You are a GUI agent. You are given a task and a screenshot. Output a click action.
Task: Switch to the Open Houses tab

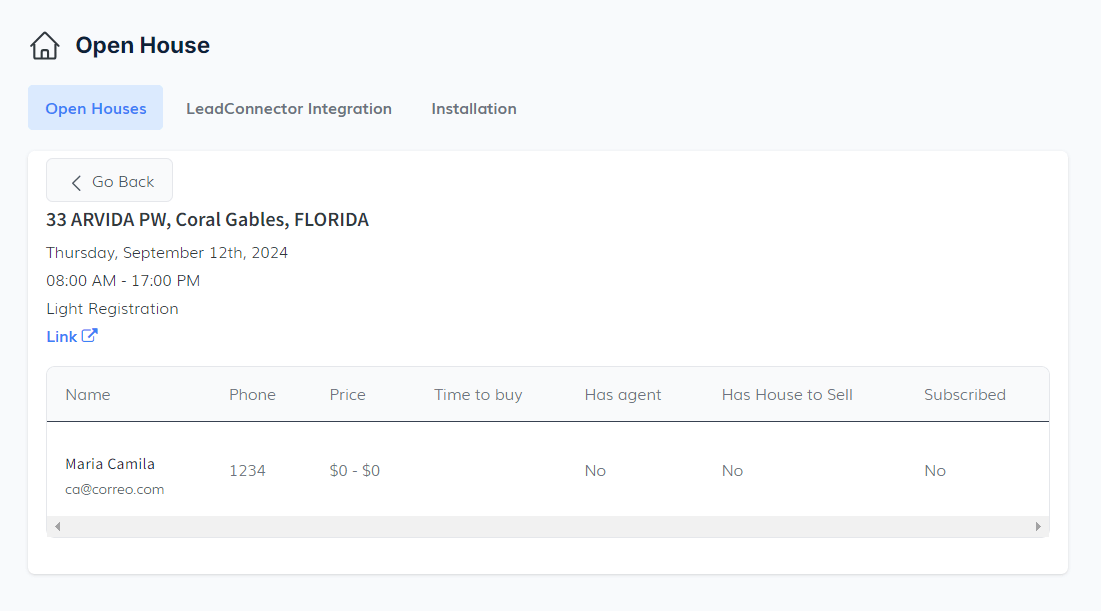[x=96, y=108]
